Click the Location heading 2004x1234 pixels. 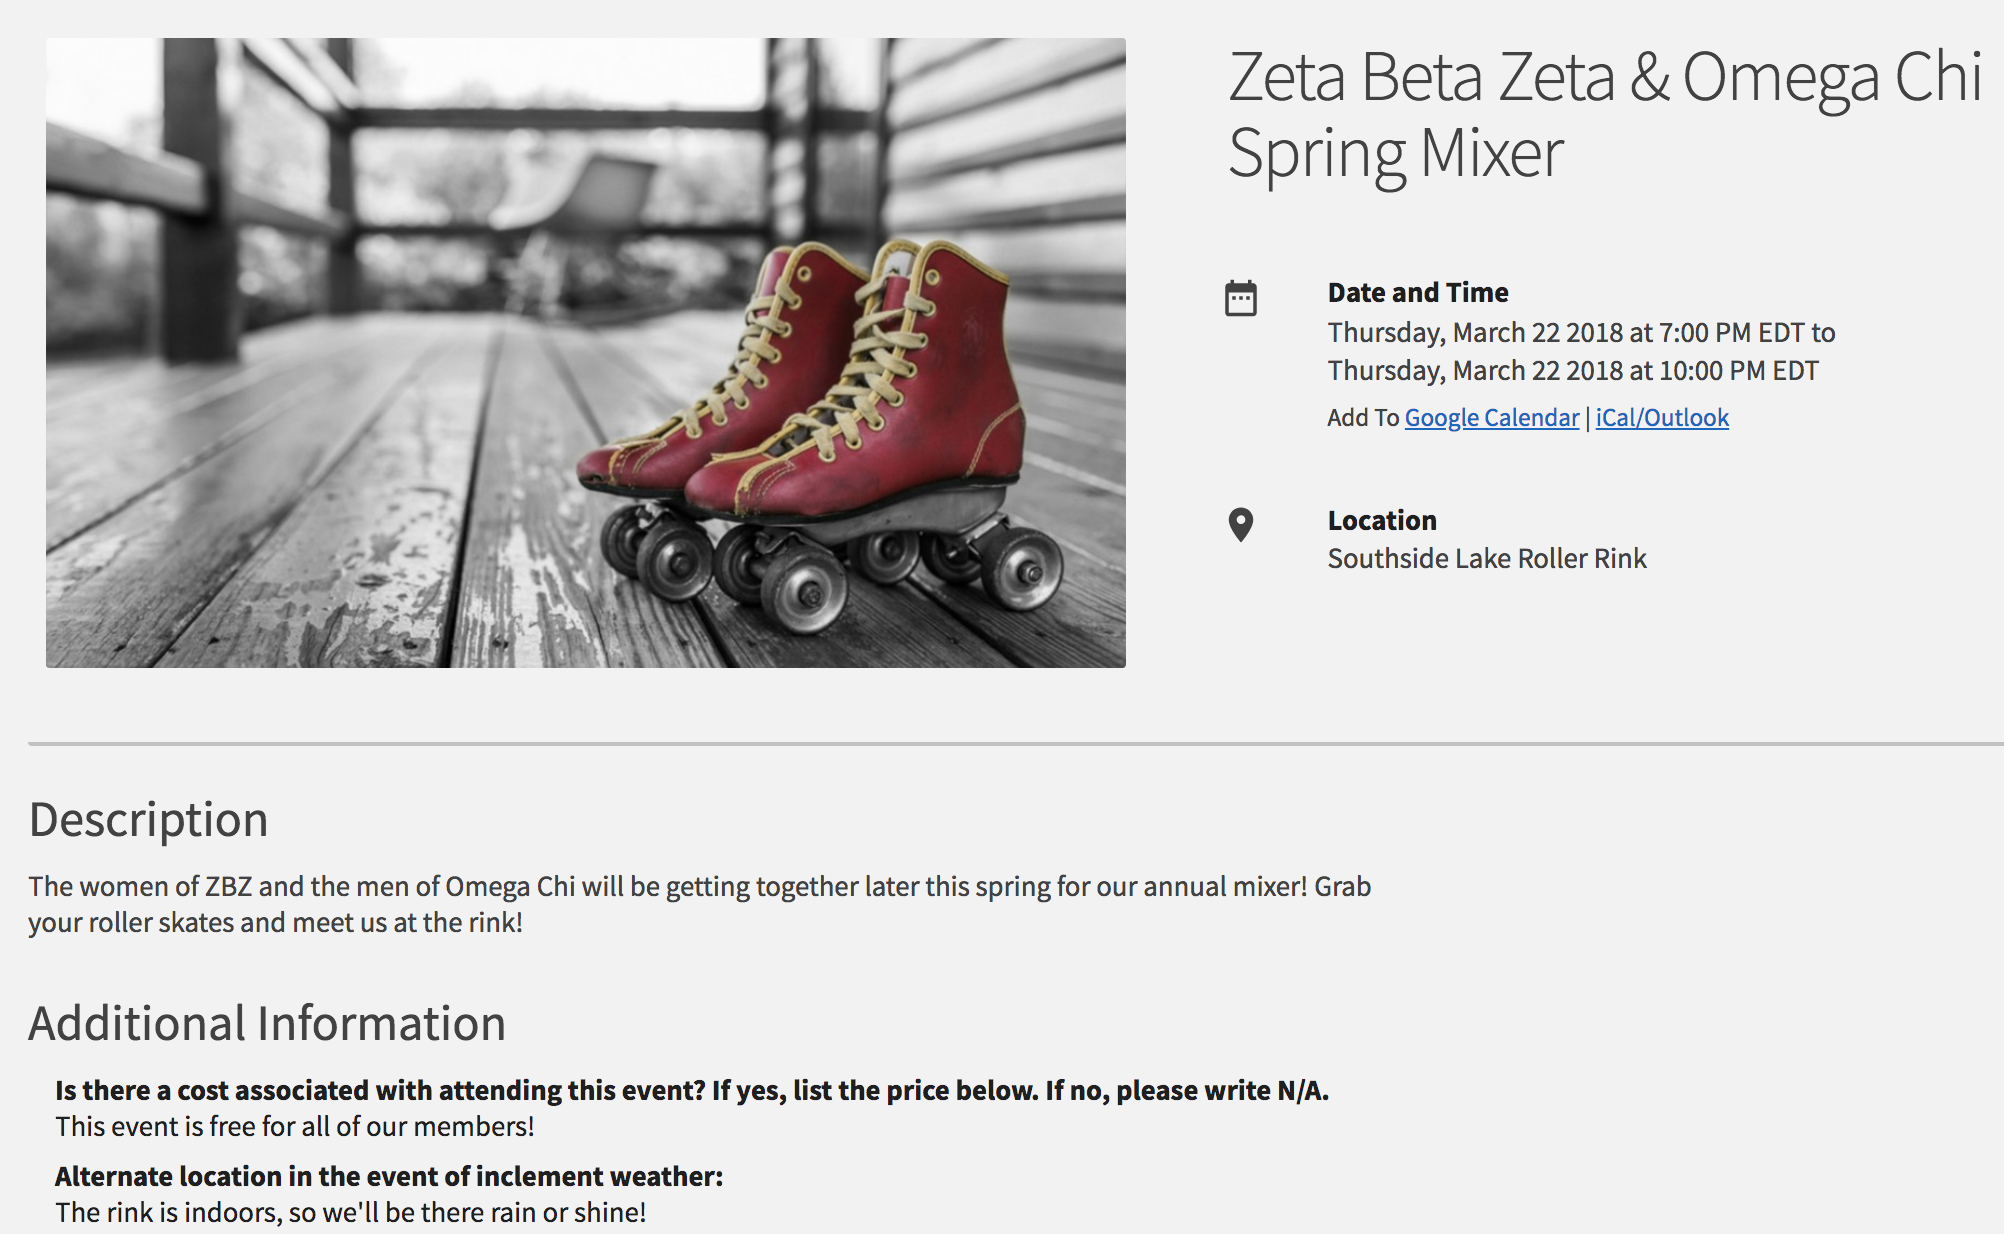[1382, 521]
